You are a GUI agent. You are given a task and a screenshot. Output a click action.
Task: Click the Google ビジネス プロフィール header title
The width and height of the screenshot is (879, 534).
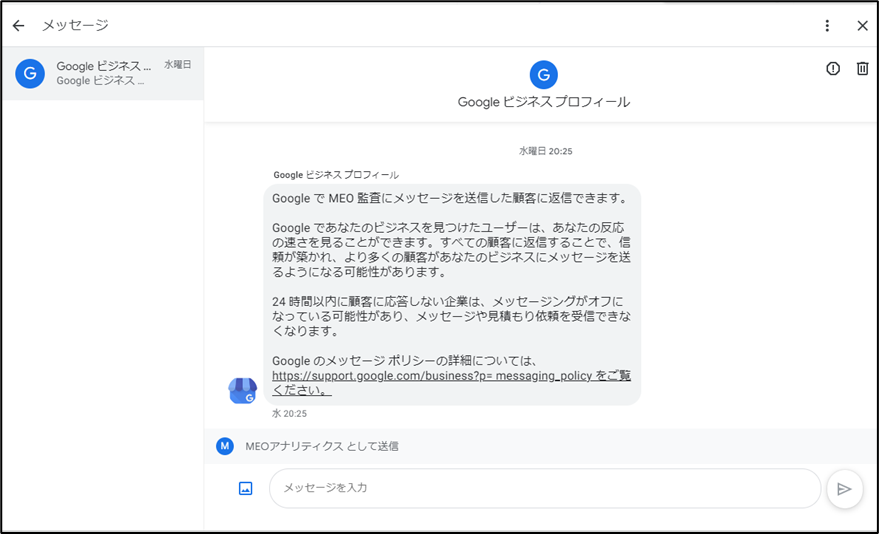(544, 102)
